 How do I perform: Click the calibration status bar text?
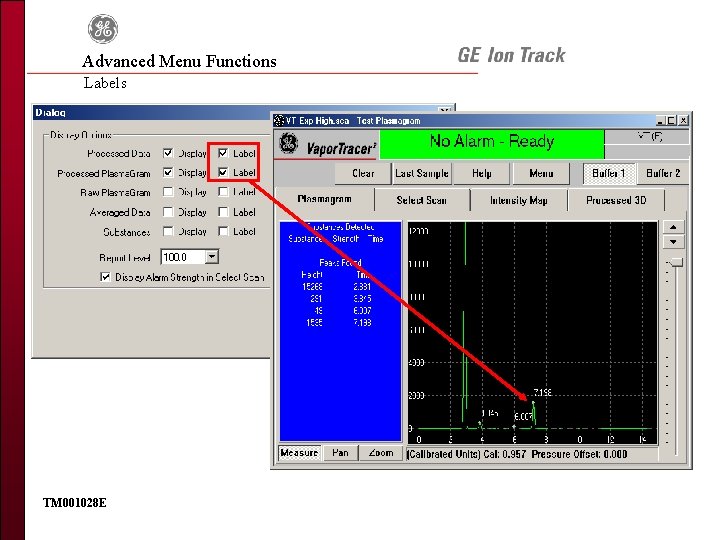click(x=517, y=455)
